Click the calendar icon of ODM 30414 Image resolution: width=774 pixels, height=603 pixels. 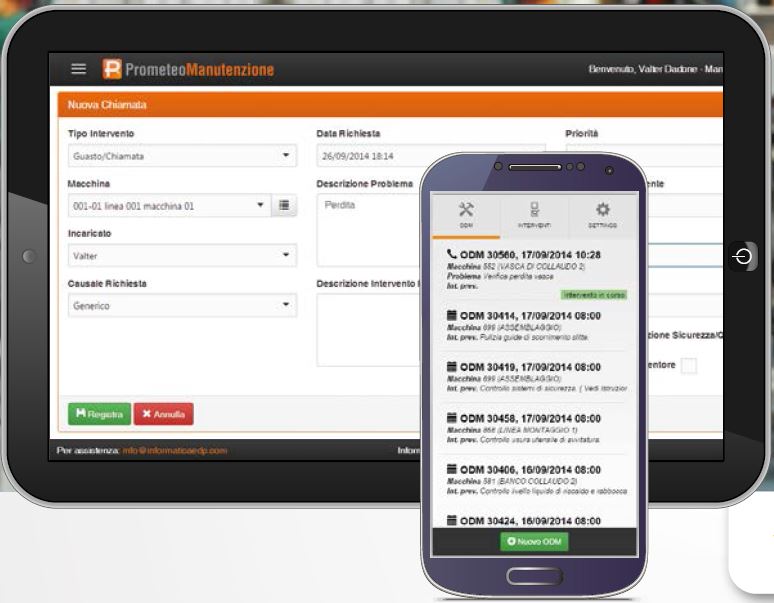451,315
